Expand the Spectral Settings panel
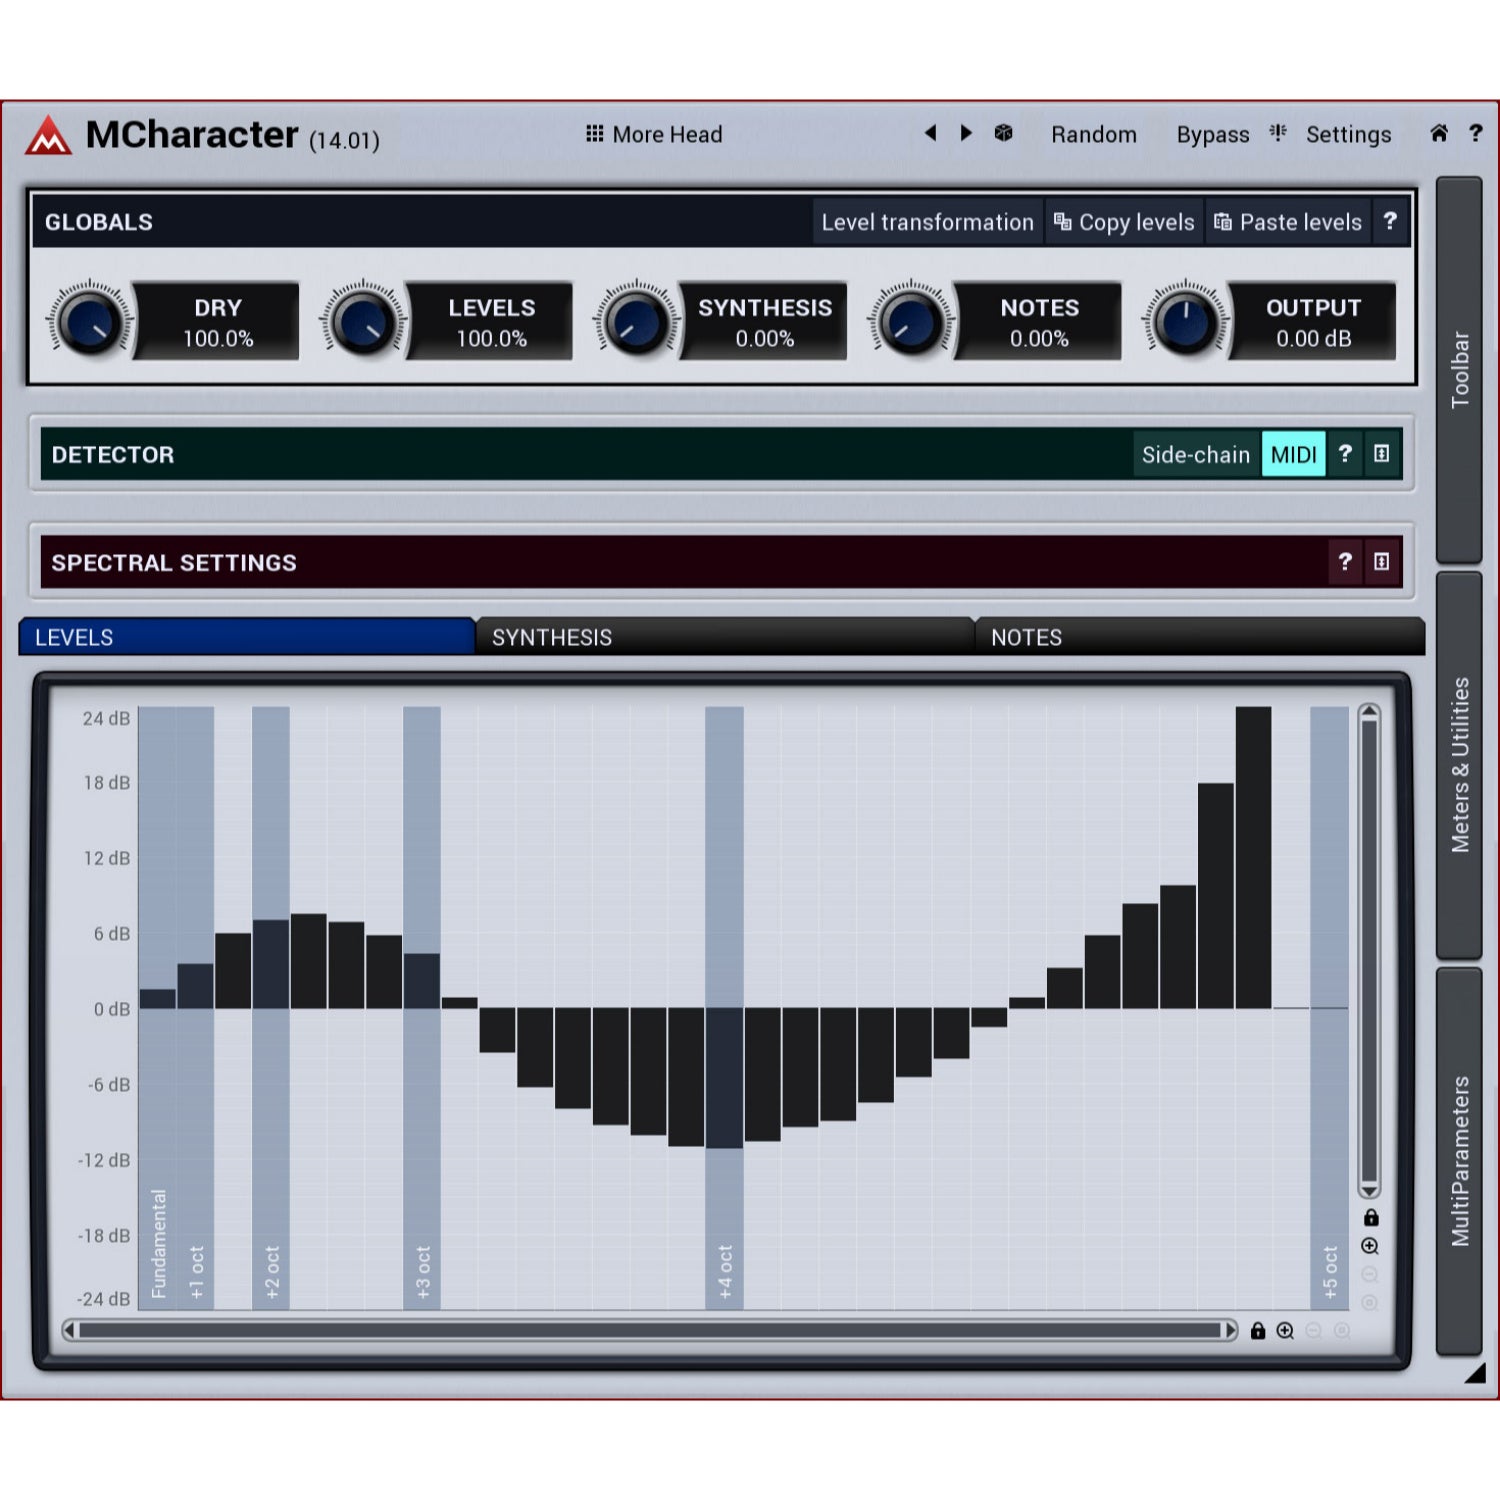 pyautogui.click(x=1381, y=562)
